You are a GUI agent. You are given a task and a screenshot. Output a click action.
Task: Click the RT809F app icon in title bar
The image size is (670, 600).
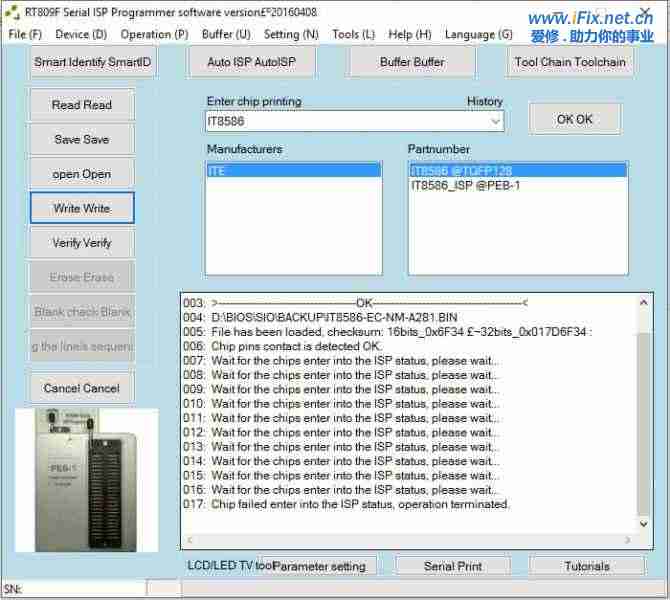click(x=12, y=12)
